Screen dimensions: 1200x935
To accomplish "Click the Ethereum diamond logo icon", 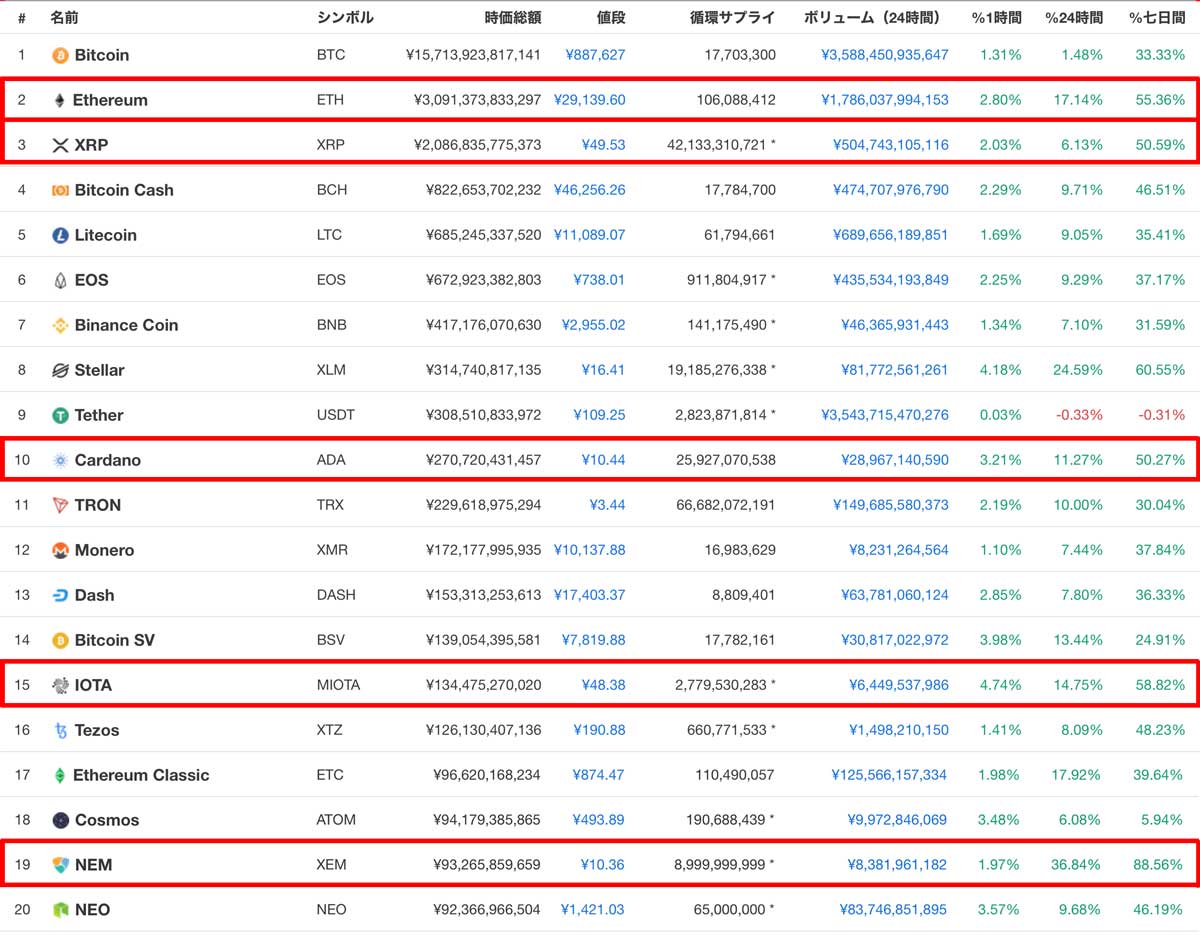I will (59, 100).
